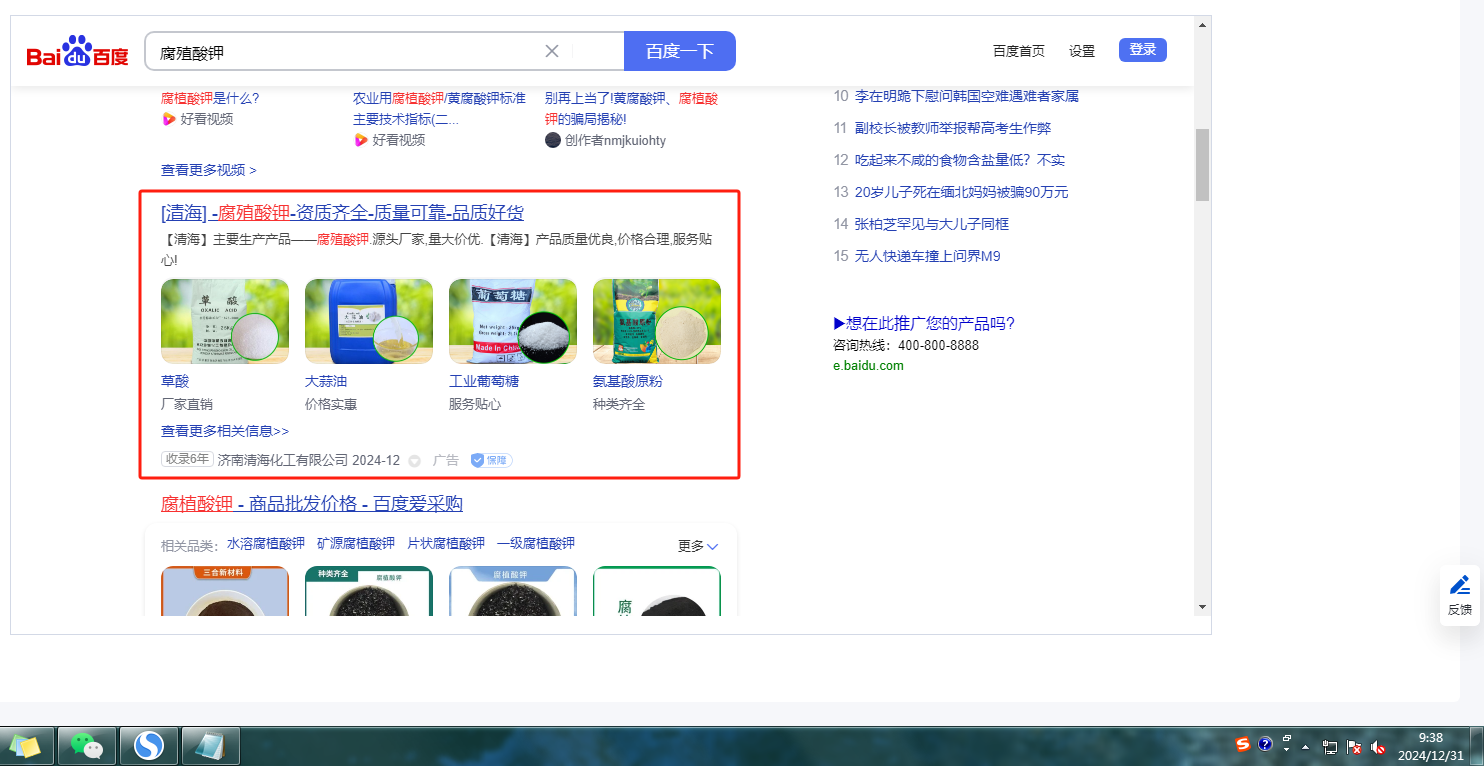Click the 好看视频 icon under 农业用腐植酸钾 video

pyautogui.click(x=360, y=140)
